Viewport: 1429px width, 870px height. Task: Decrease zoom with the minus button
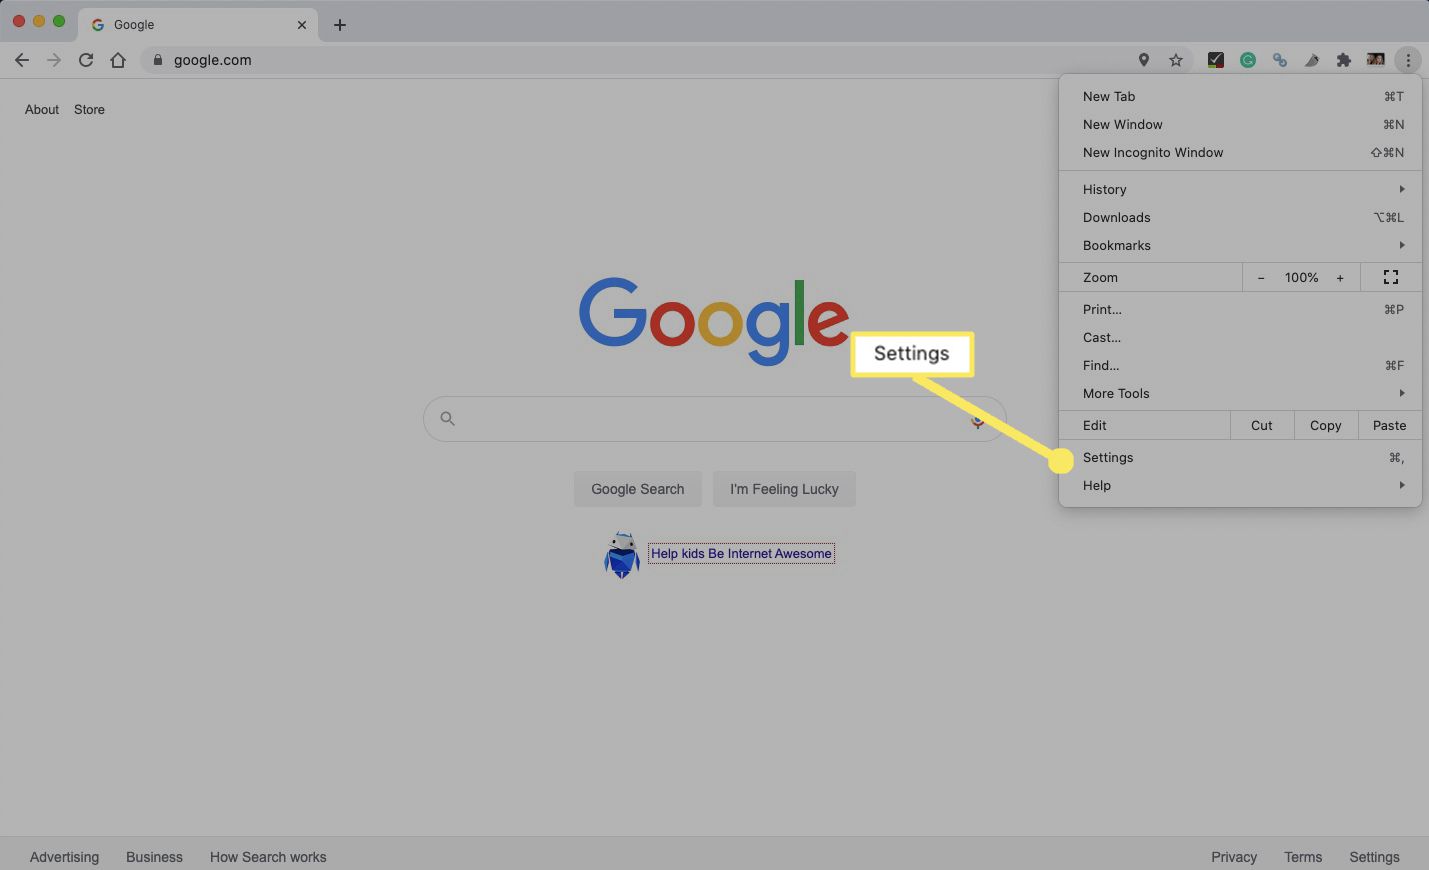point(1261,278)
